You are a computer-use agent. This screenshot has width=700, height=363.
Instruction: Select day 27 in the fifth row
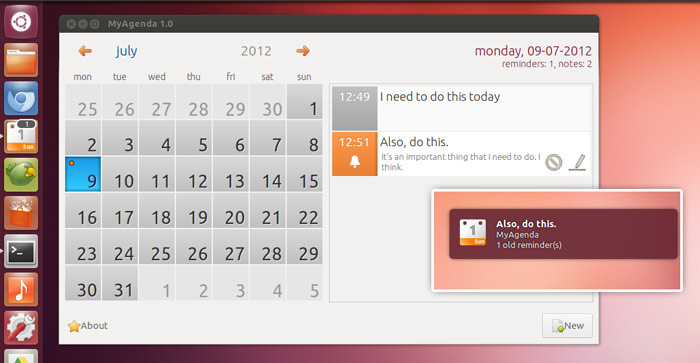click(231, 247)
